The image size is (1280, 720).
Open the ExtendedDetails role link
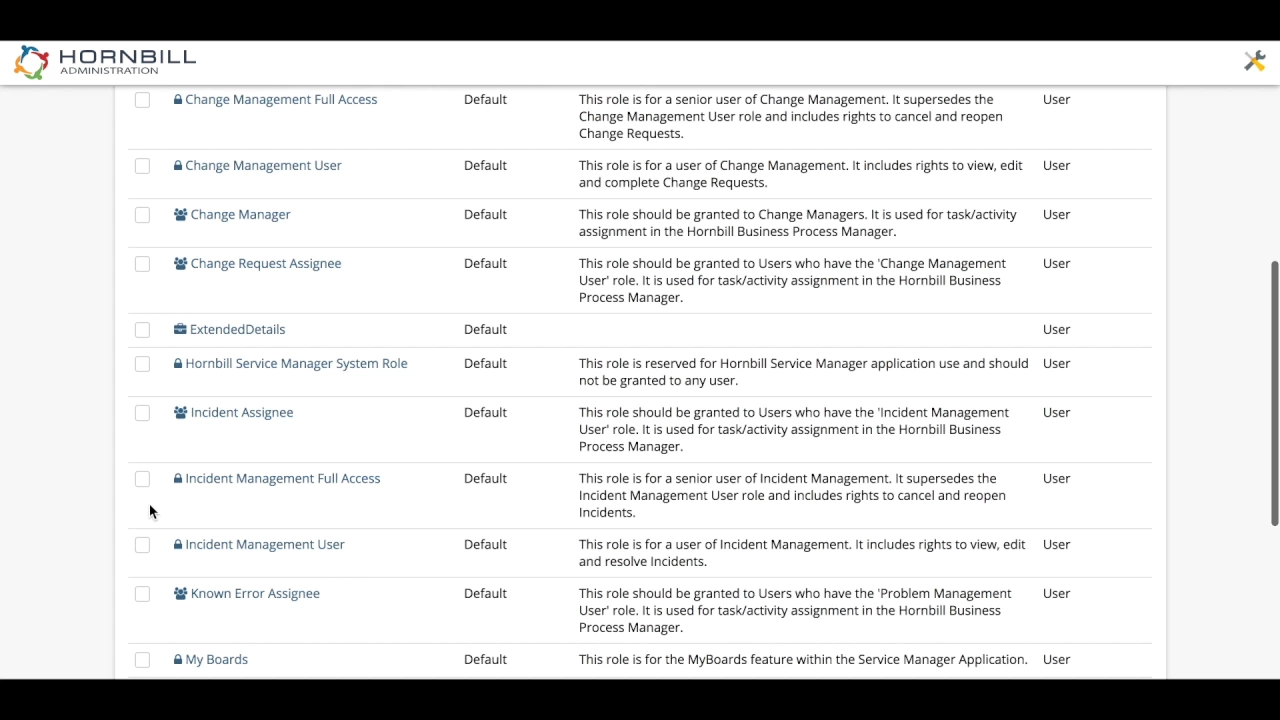237,330
